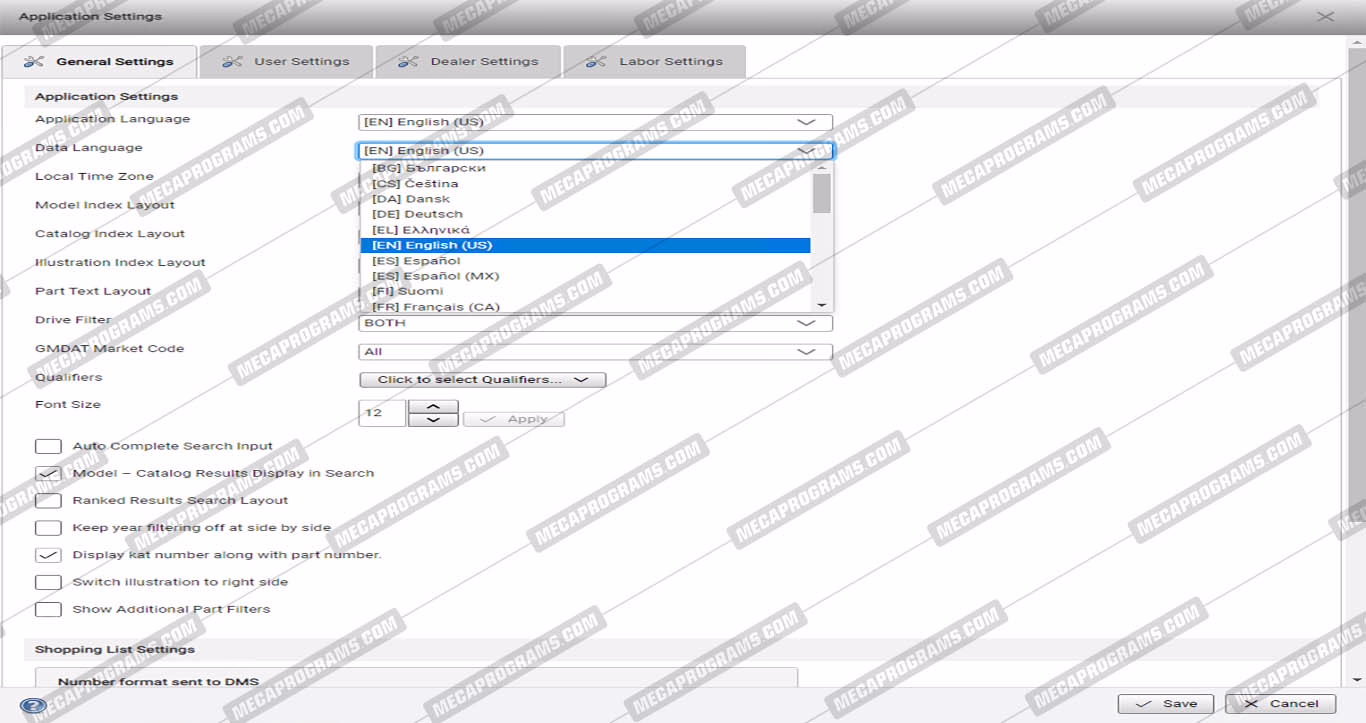The width and height of the screenshot is (1366, 723).
Task: Click the wrench icon on User Settings tab
Action: (x=232, y=62)
